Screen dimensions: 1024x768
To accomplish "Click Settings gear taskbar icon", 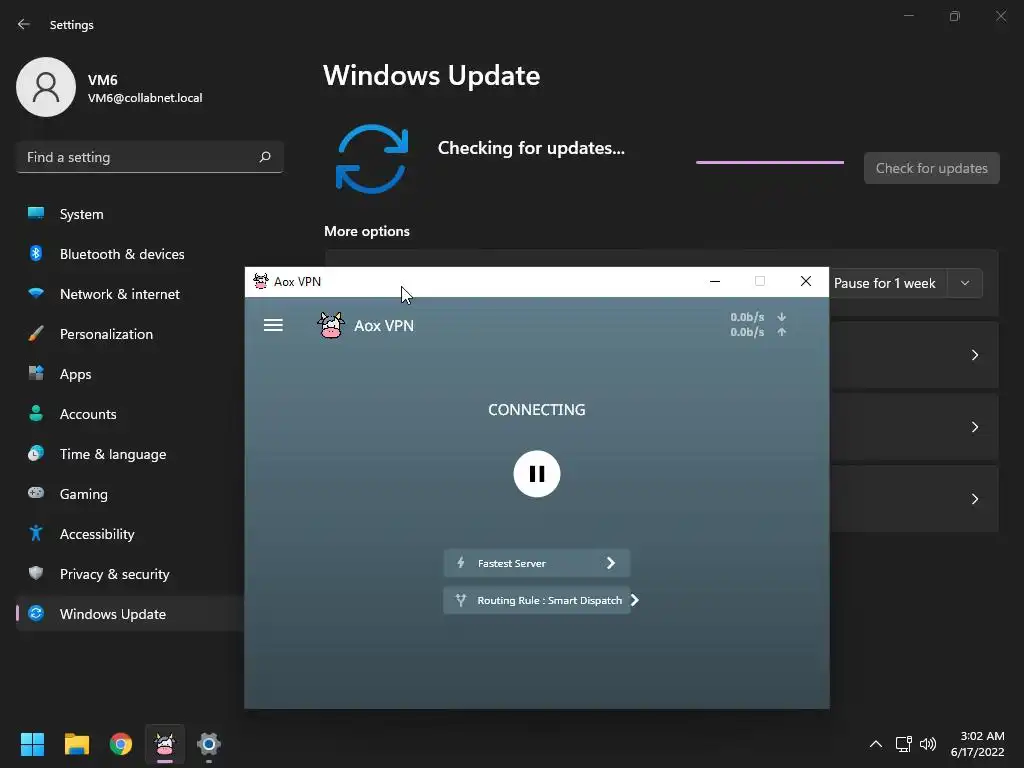I will 209,744.
